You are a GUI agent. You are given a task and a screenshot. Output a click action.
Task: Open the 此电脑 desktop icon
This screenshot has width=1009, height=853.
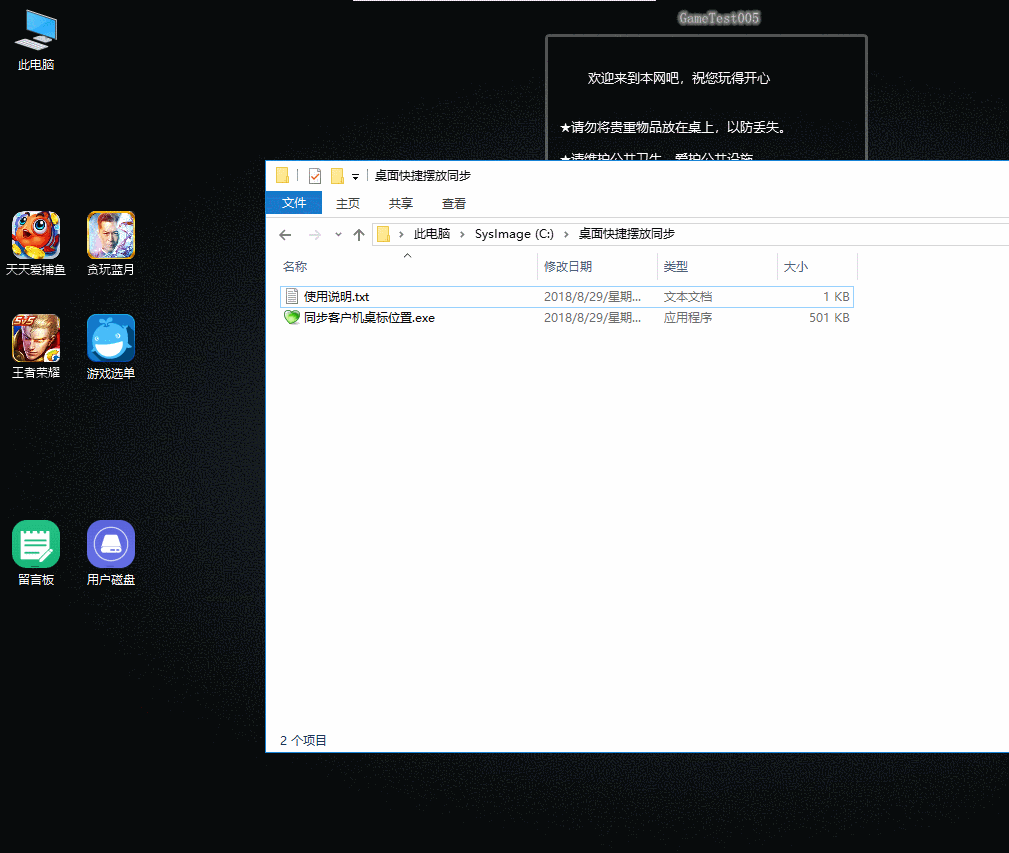(36, 40)
